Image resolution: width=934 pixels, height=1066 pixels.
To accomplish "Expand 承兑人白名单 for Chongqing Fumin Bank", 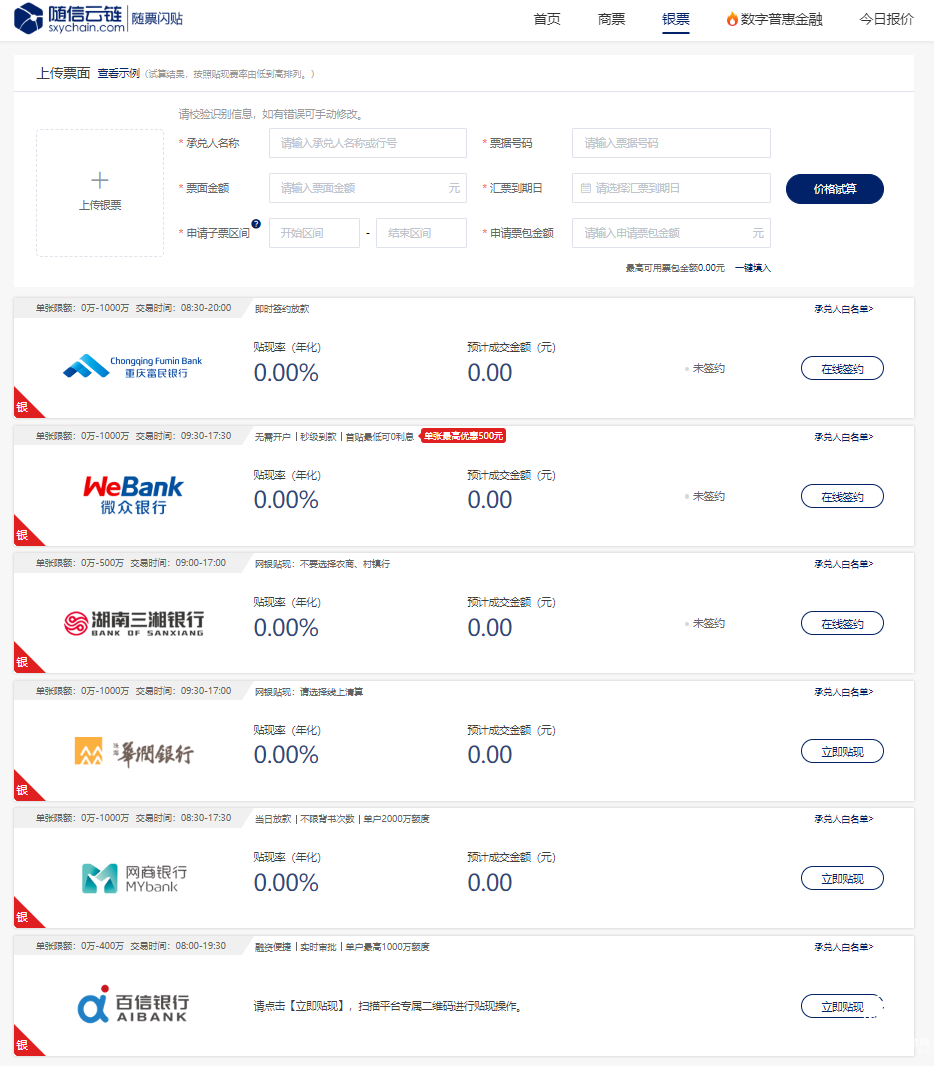I will coord(844,309).
